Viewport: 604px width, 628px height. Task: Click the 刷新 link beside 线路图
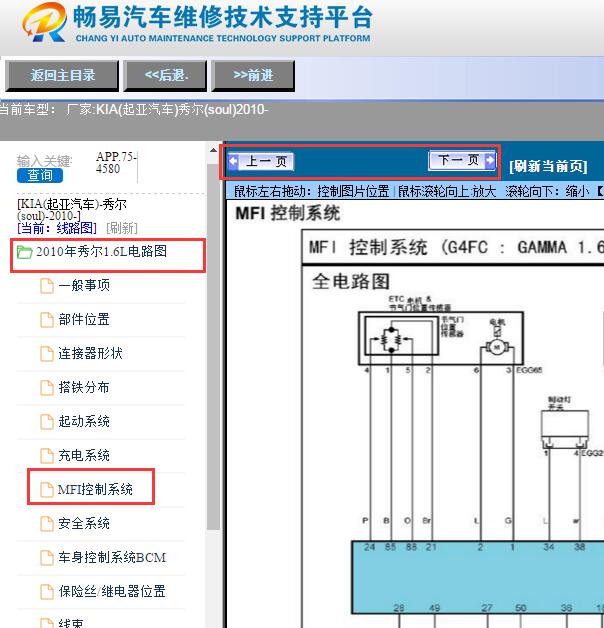pos(122,228)
